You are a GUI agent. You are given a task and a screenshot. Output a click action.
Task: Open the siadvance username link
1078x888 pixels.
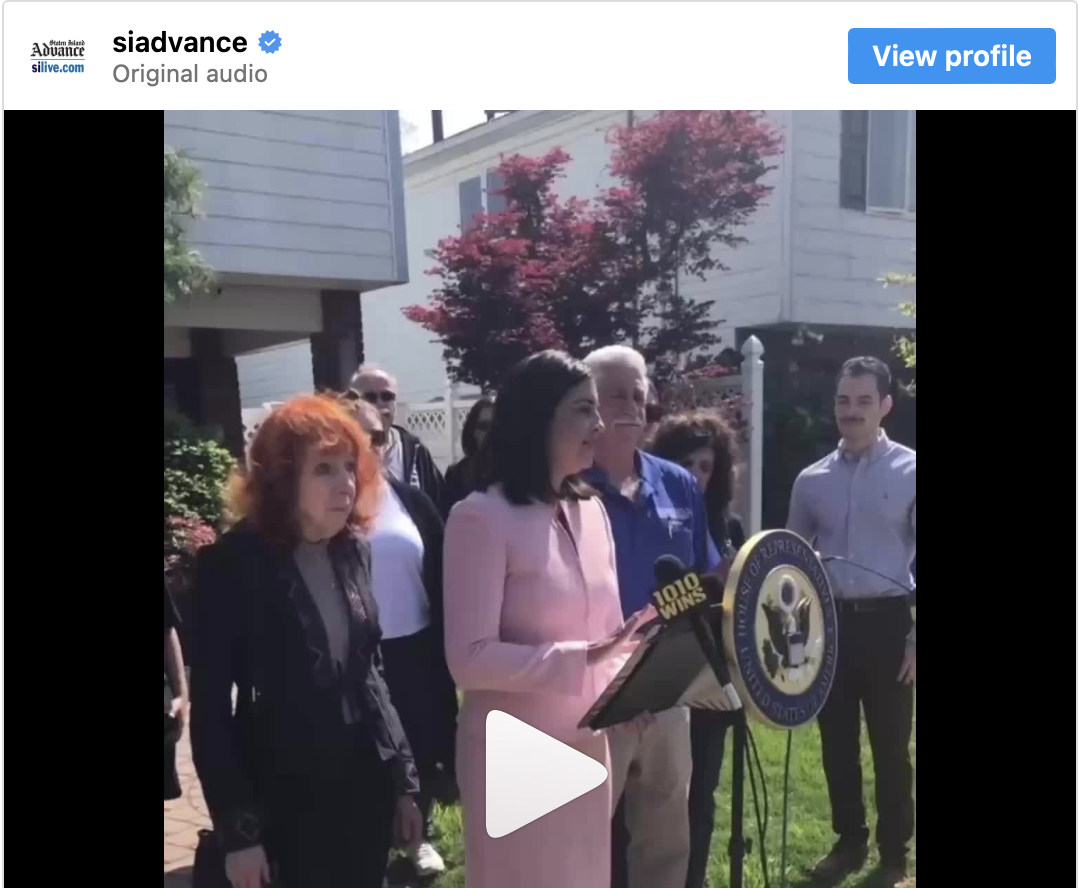click(x=180, y=43)
